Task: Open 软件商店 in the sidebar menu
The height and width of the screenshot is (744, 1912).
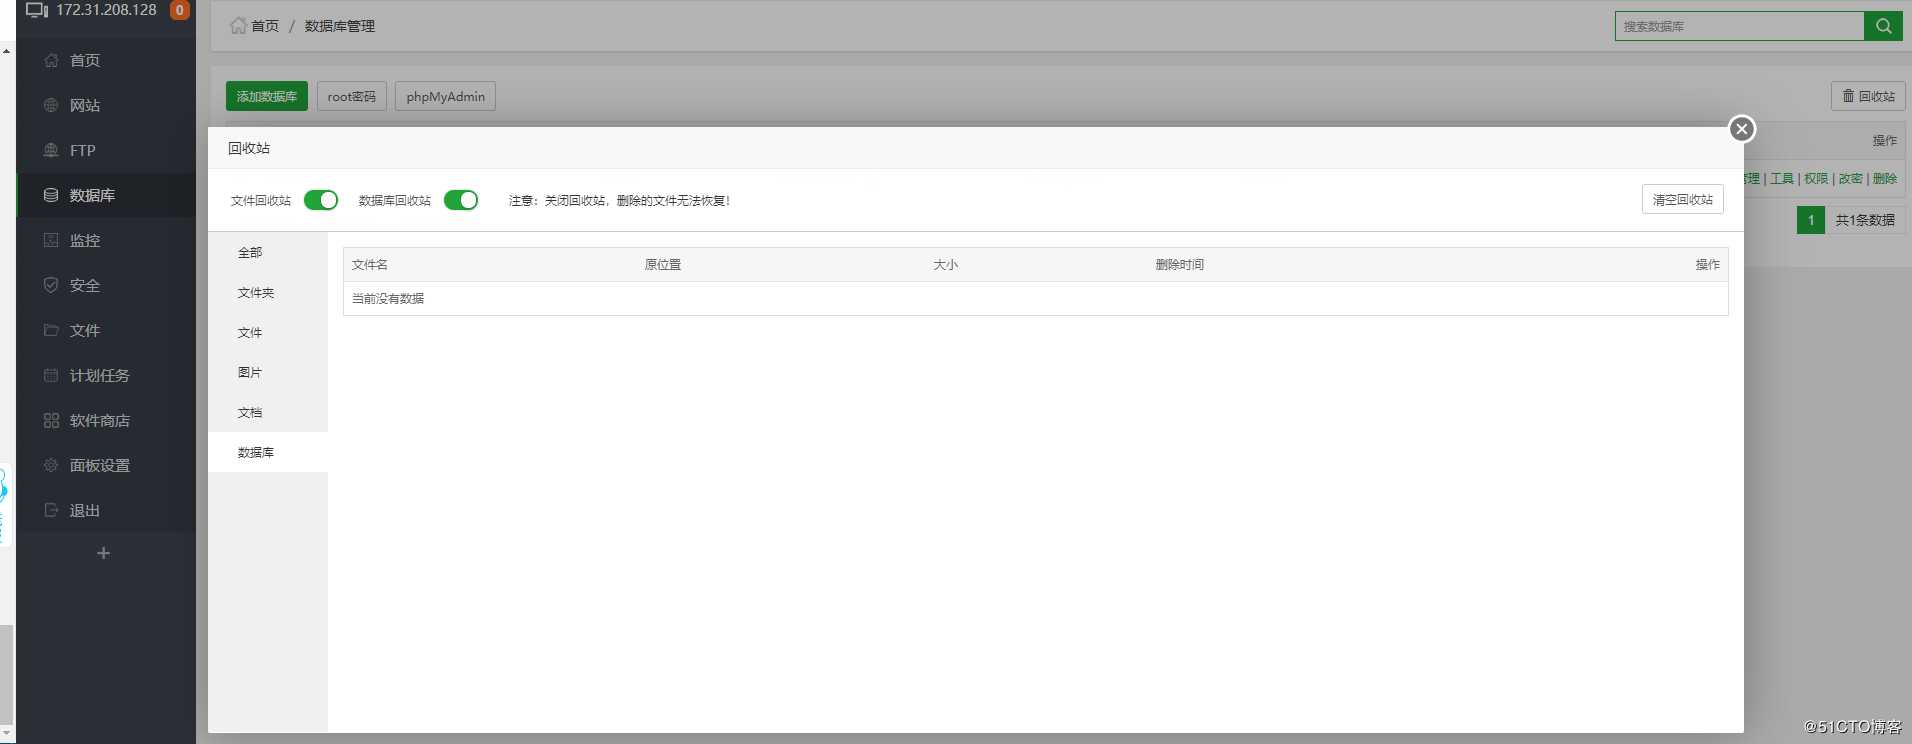Action: 106,420
